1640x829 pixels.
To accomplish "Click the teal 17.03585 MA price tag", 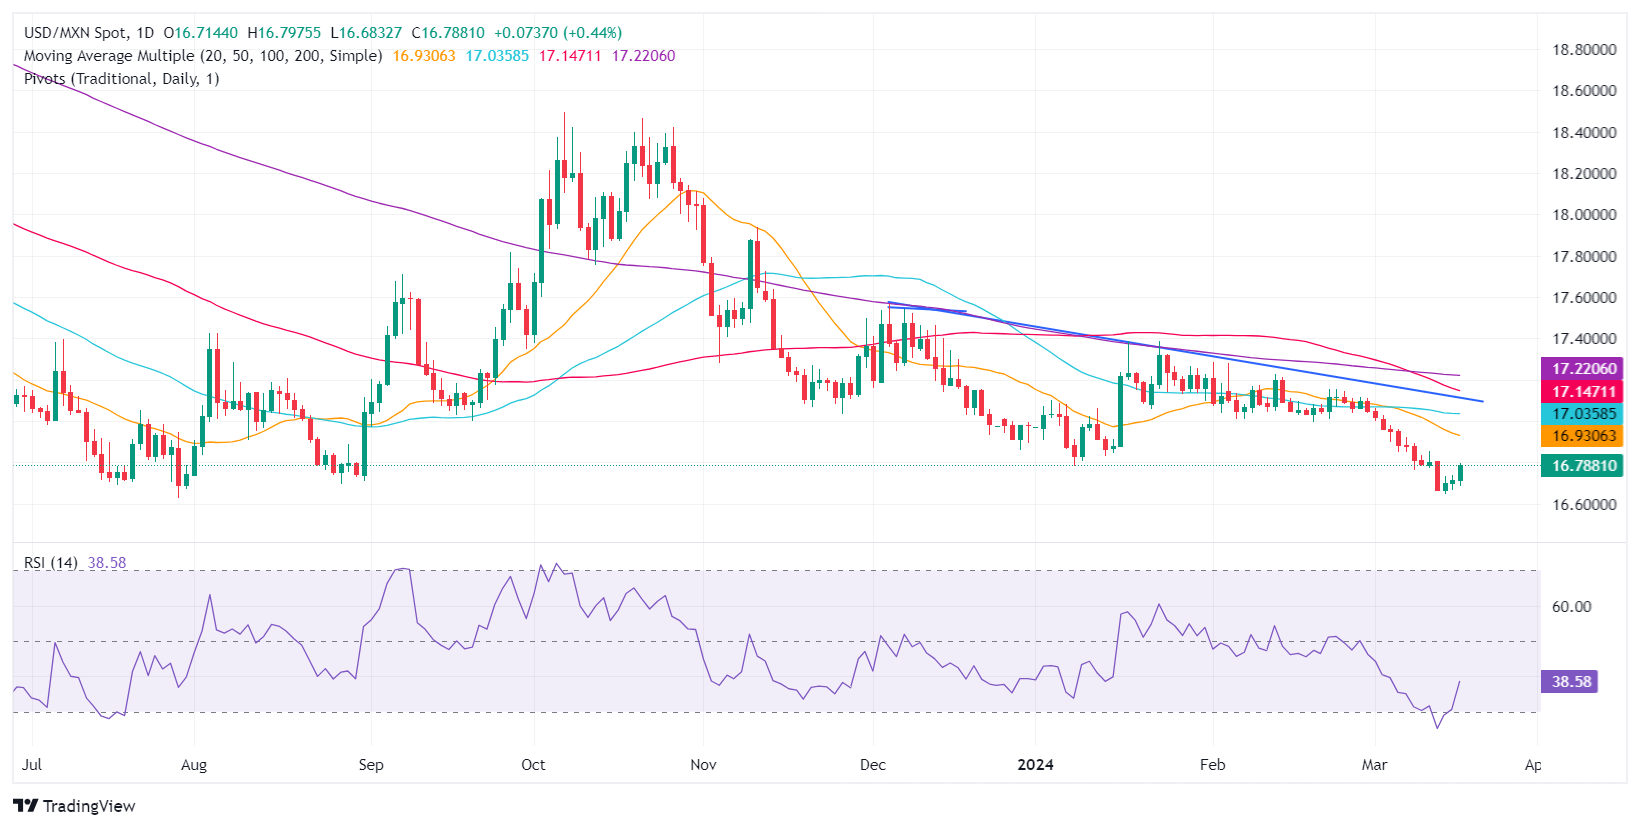I will 1582,414.
